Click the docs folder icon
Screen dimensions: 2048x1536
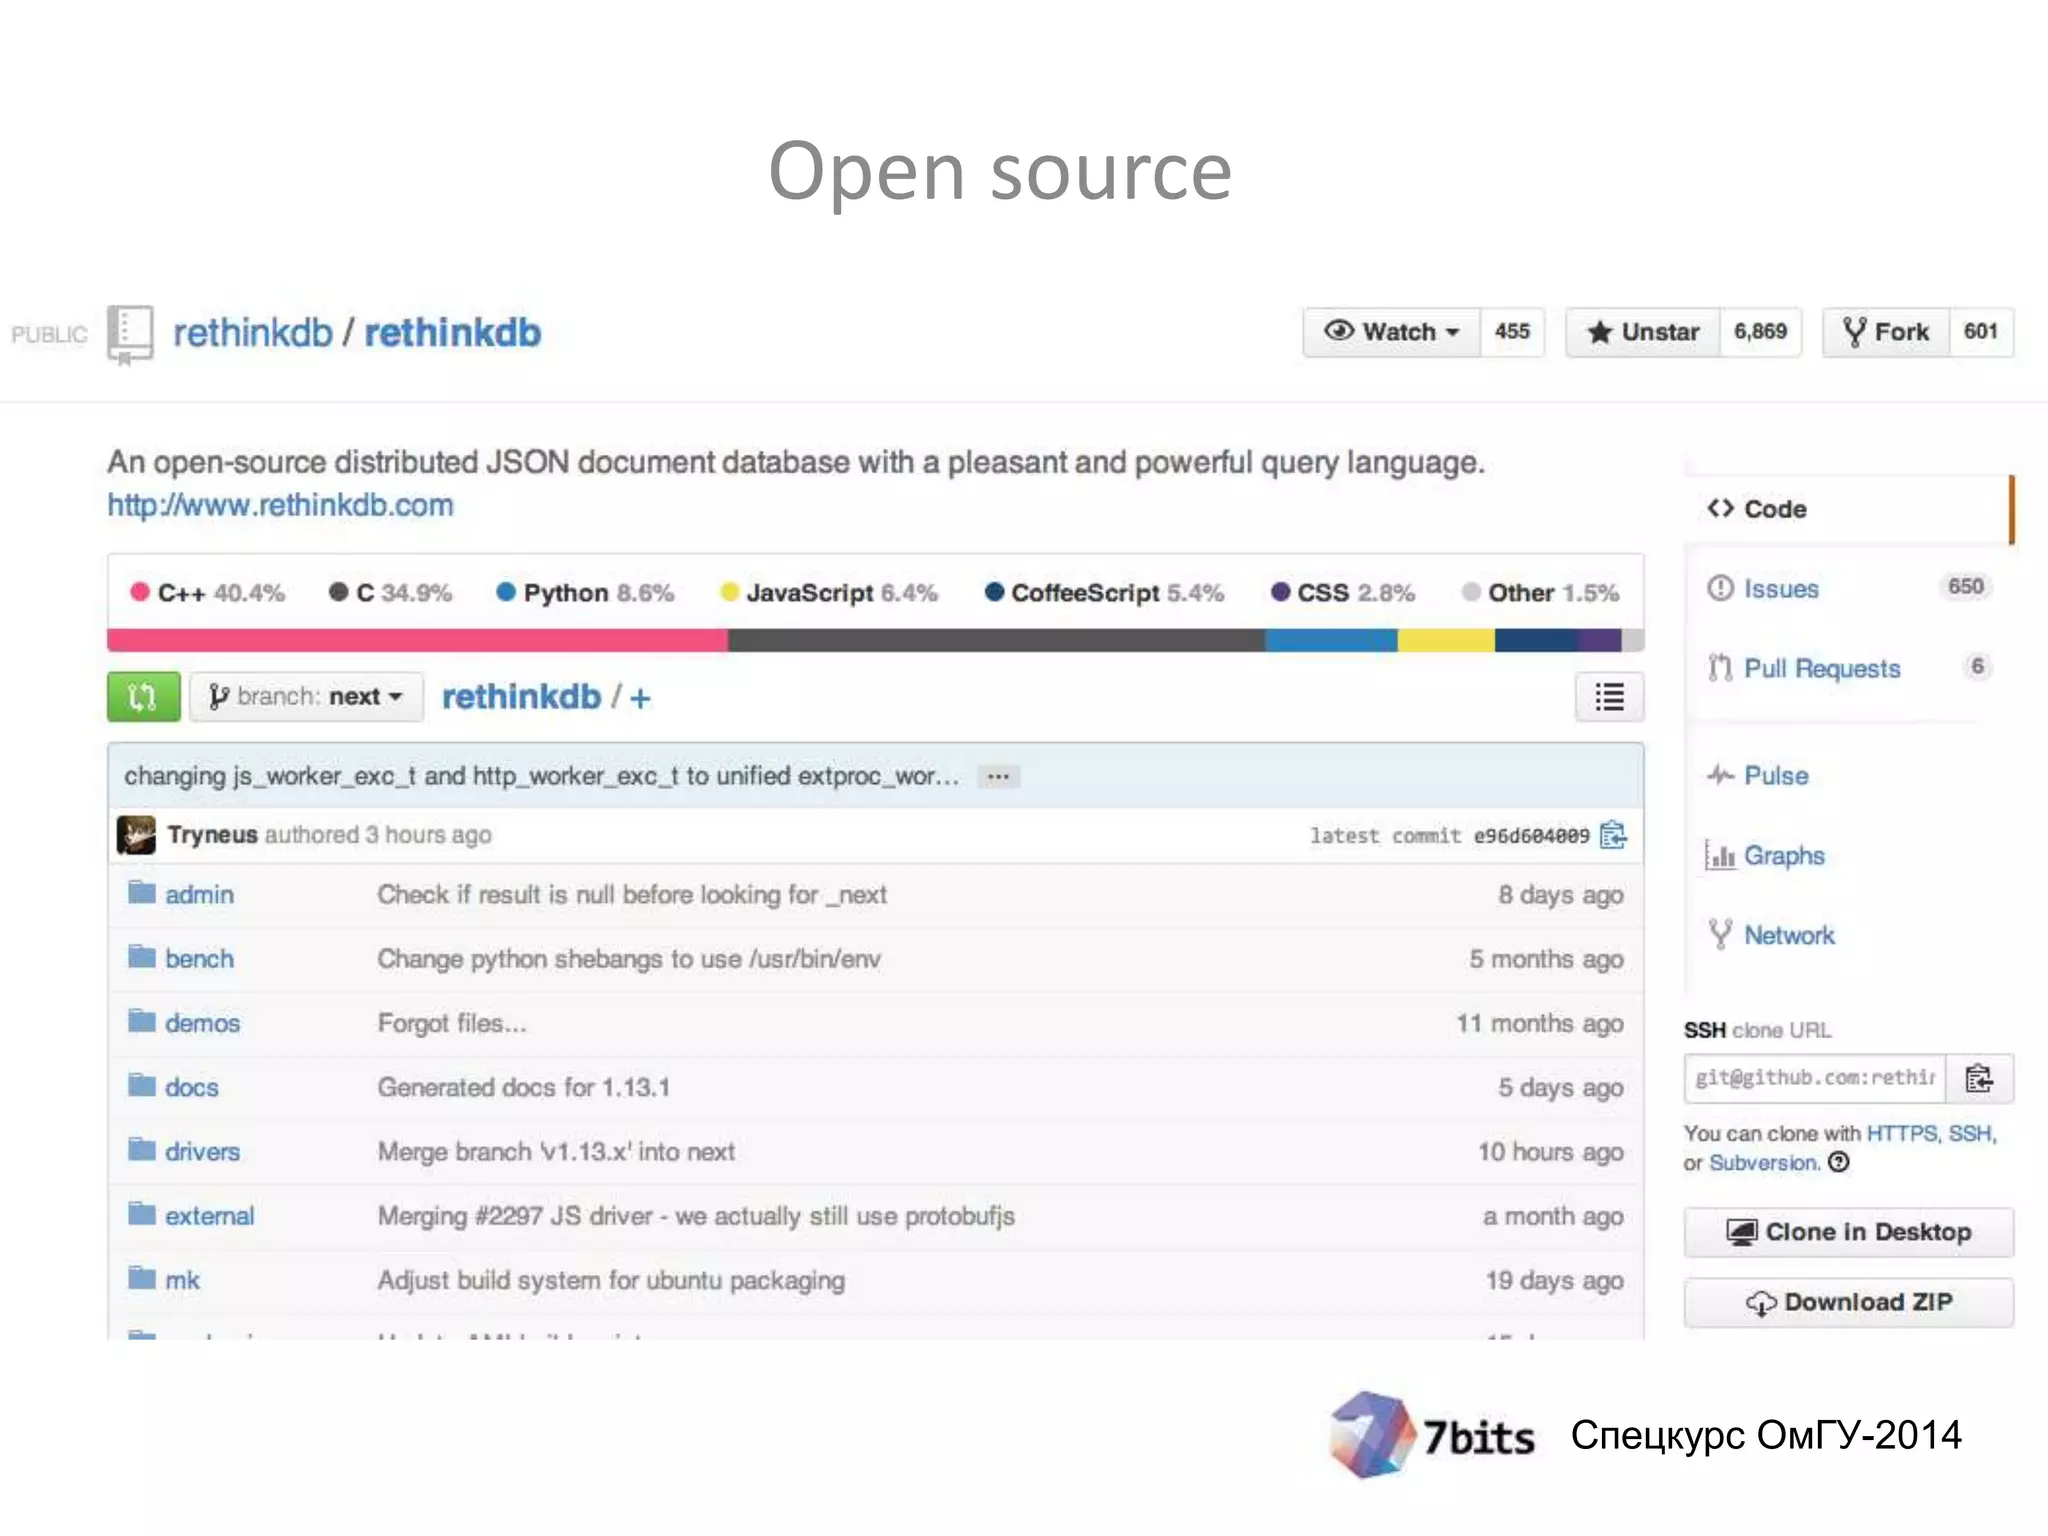[x=142, y=1085]
